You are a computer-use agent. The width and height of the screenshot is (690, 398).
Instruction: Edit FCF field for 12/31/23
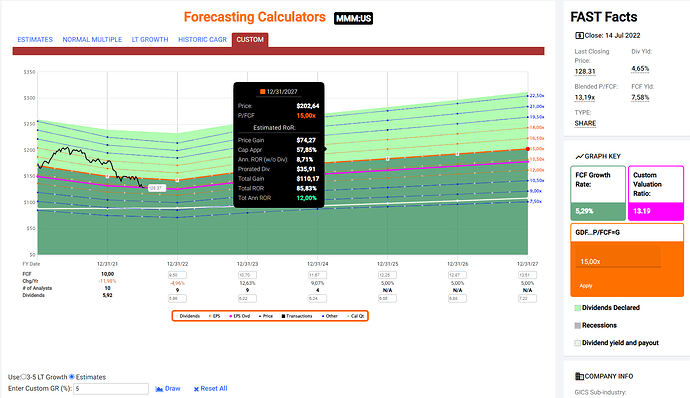click(247, 275)
